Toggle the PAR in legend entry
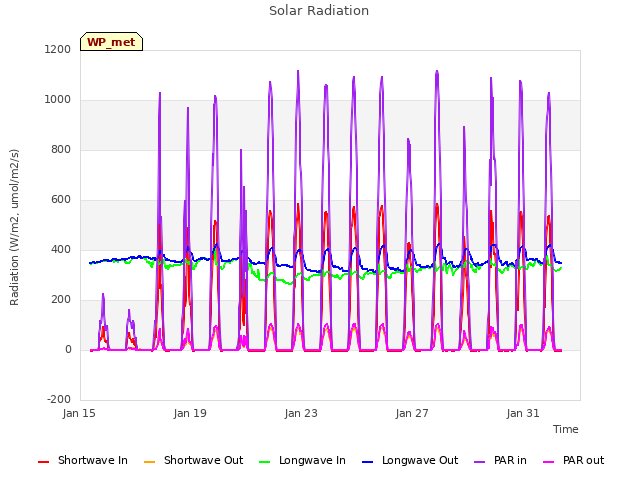 coord(500,460)
